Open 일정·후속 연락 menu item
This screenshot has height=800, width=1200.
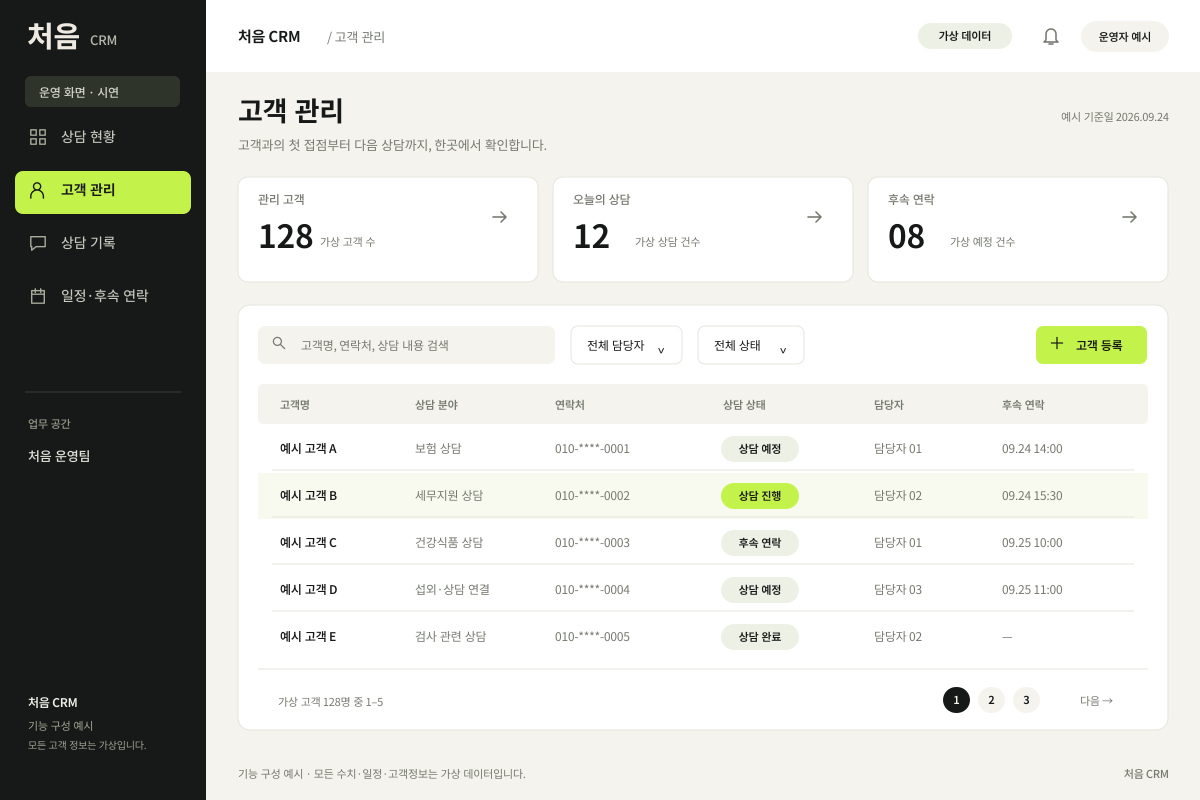103,296
